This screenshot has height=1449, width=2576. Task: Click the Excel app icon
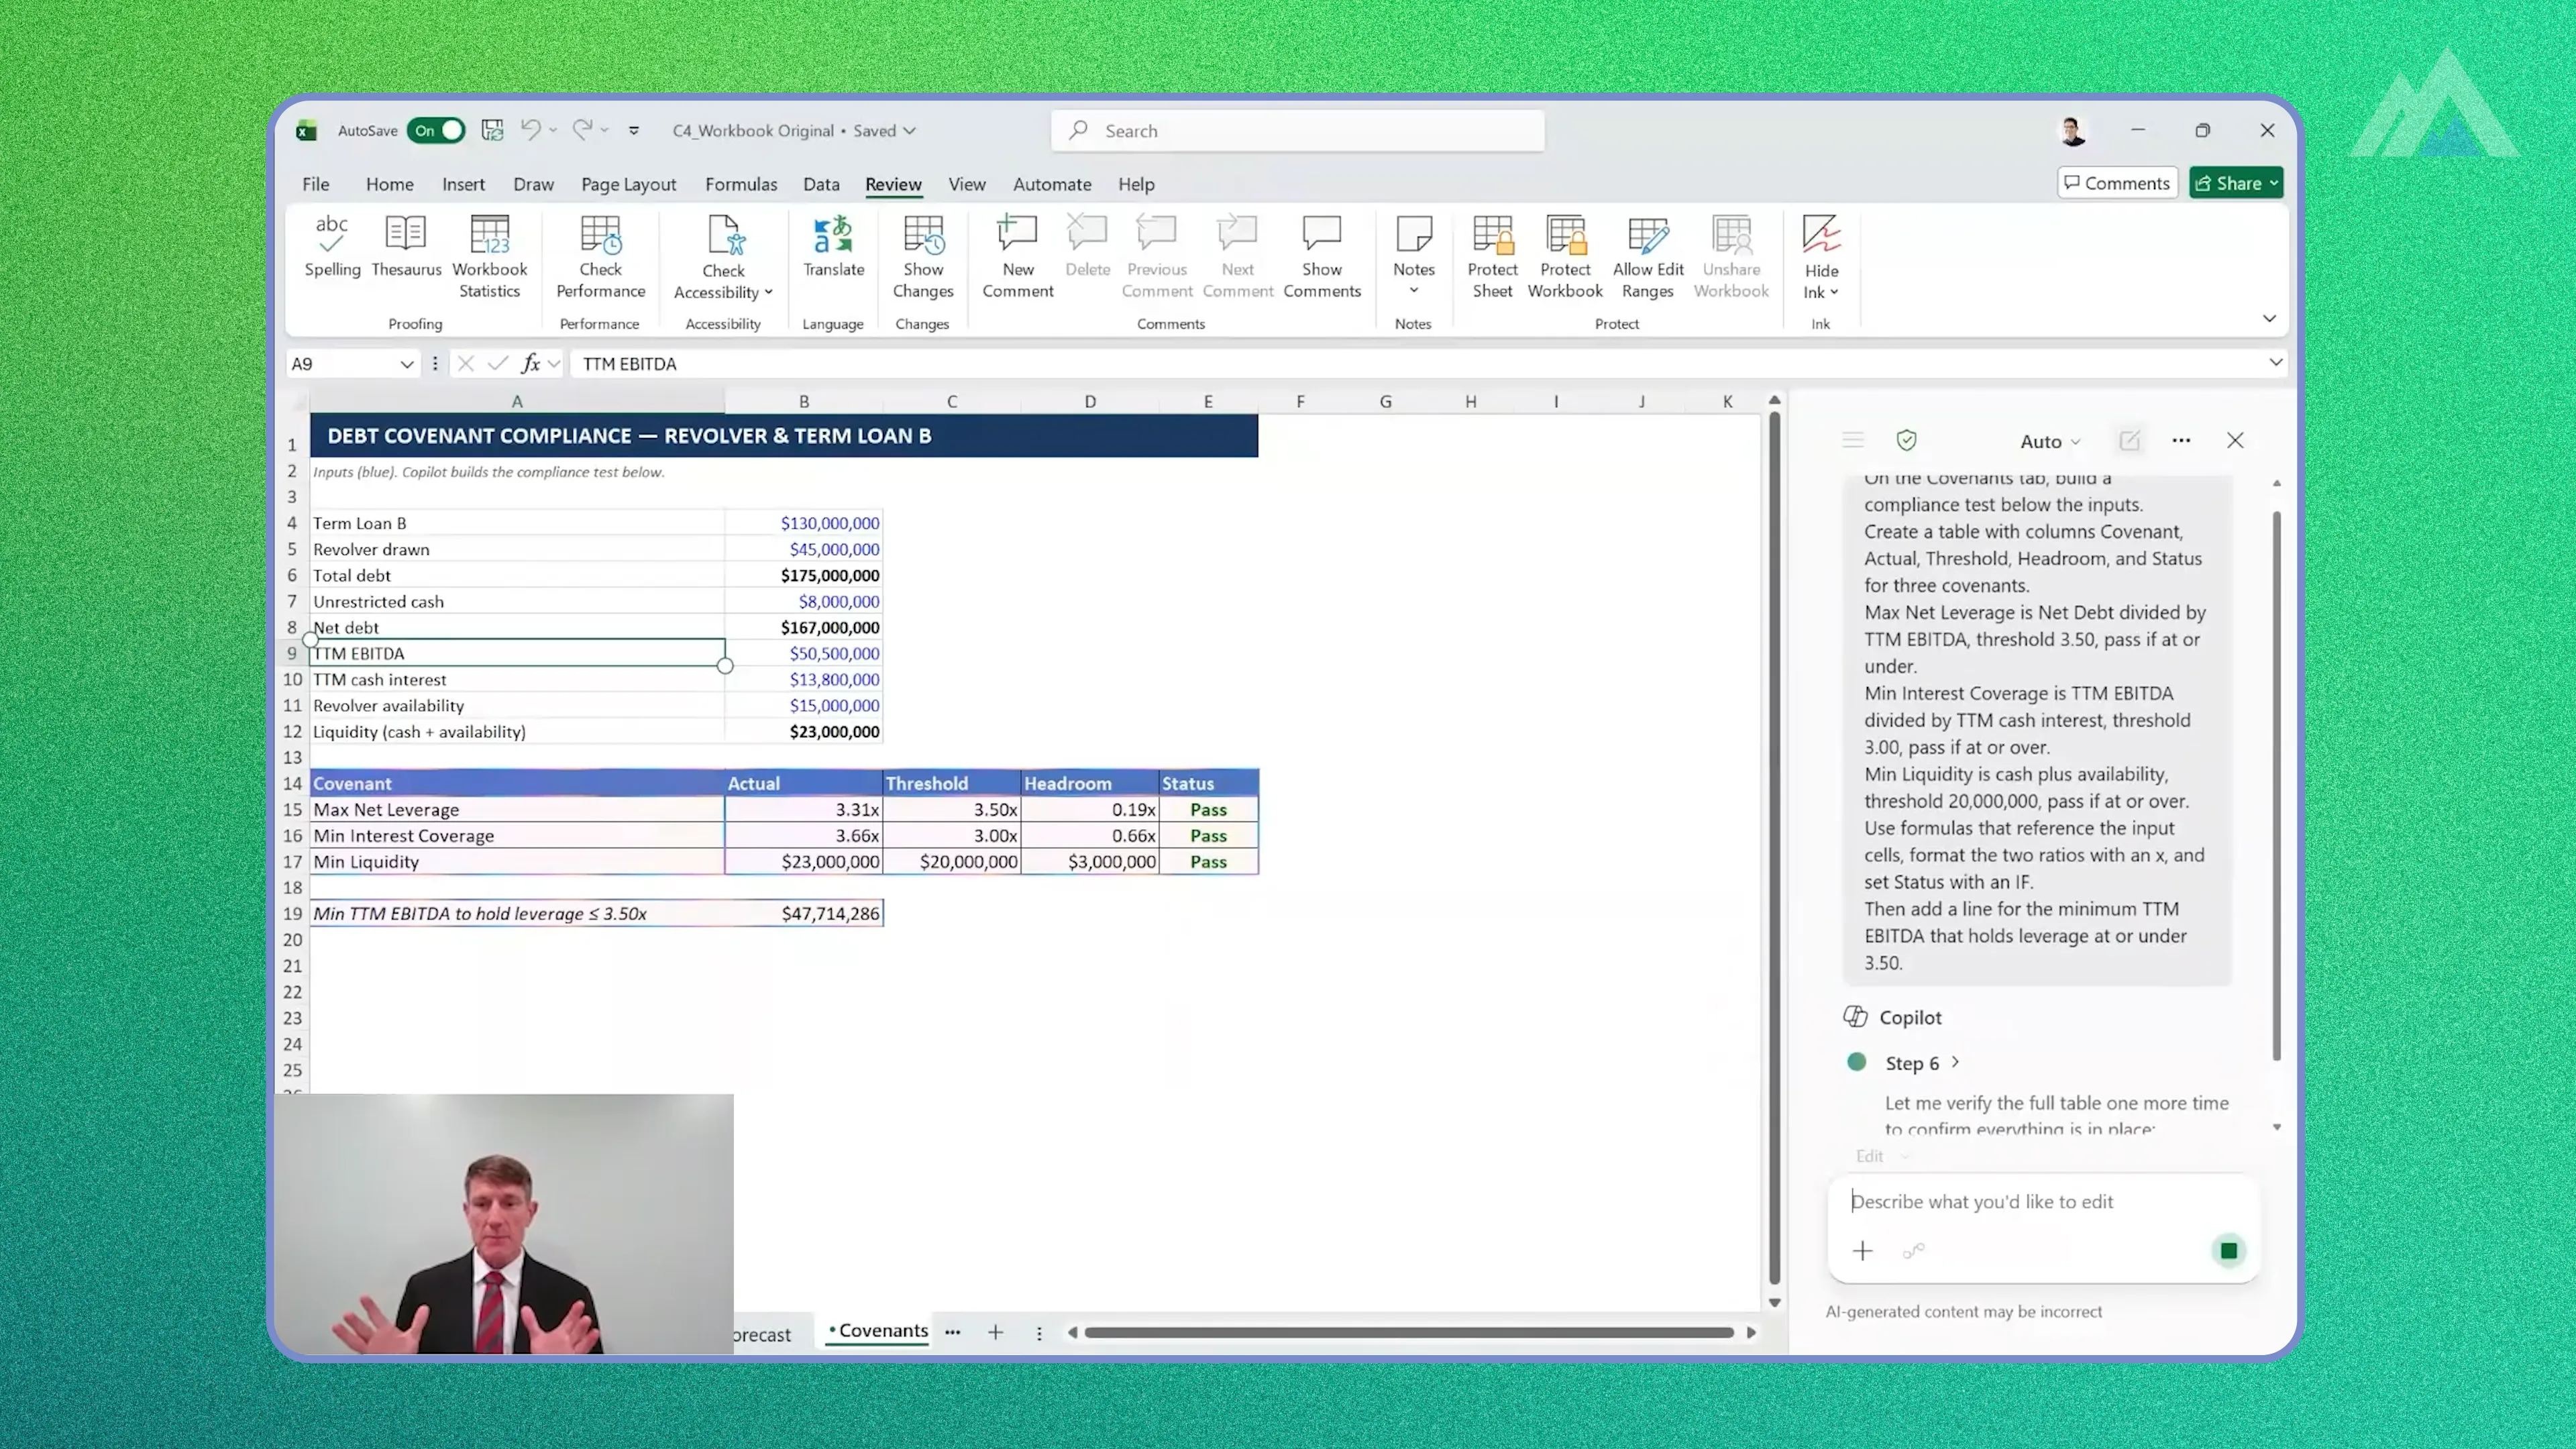click(x=306, y=131)
